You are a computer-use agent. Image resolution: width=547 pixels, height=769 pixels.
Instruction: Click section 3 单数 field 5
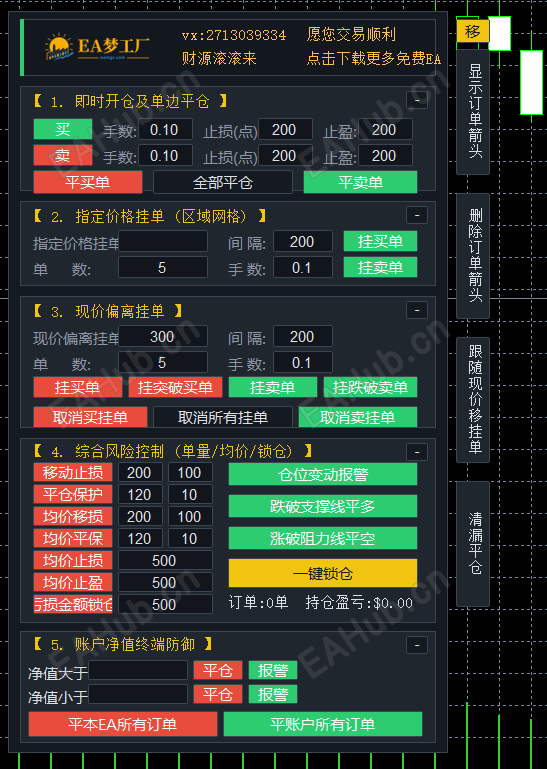click(x=163, y=362)
